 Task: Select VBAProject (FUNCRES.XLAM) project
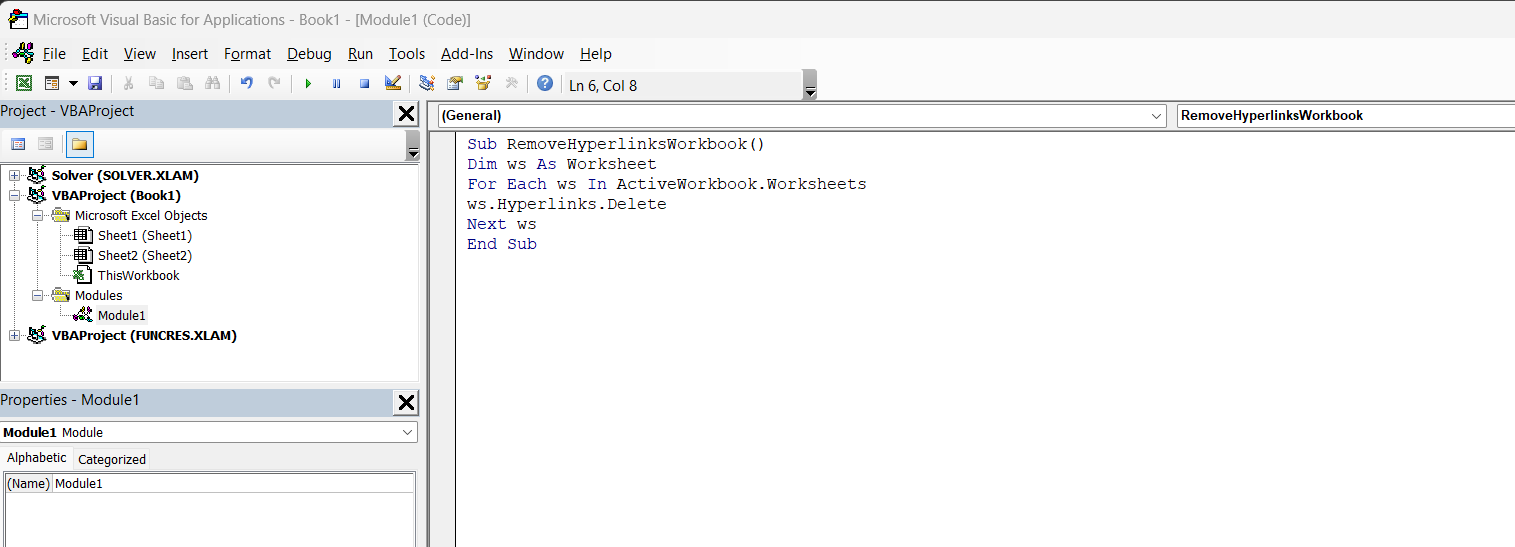144,335
